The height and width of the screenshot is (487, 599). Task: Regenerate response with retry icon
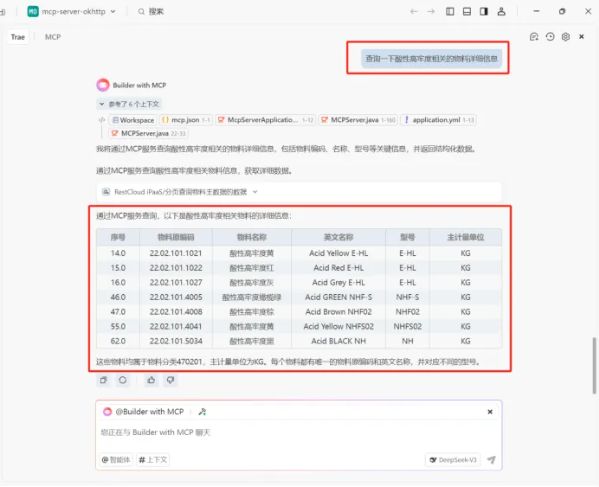coord(123,380)
